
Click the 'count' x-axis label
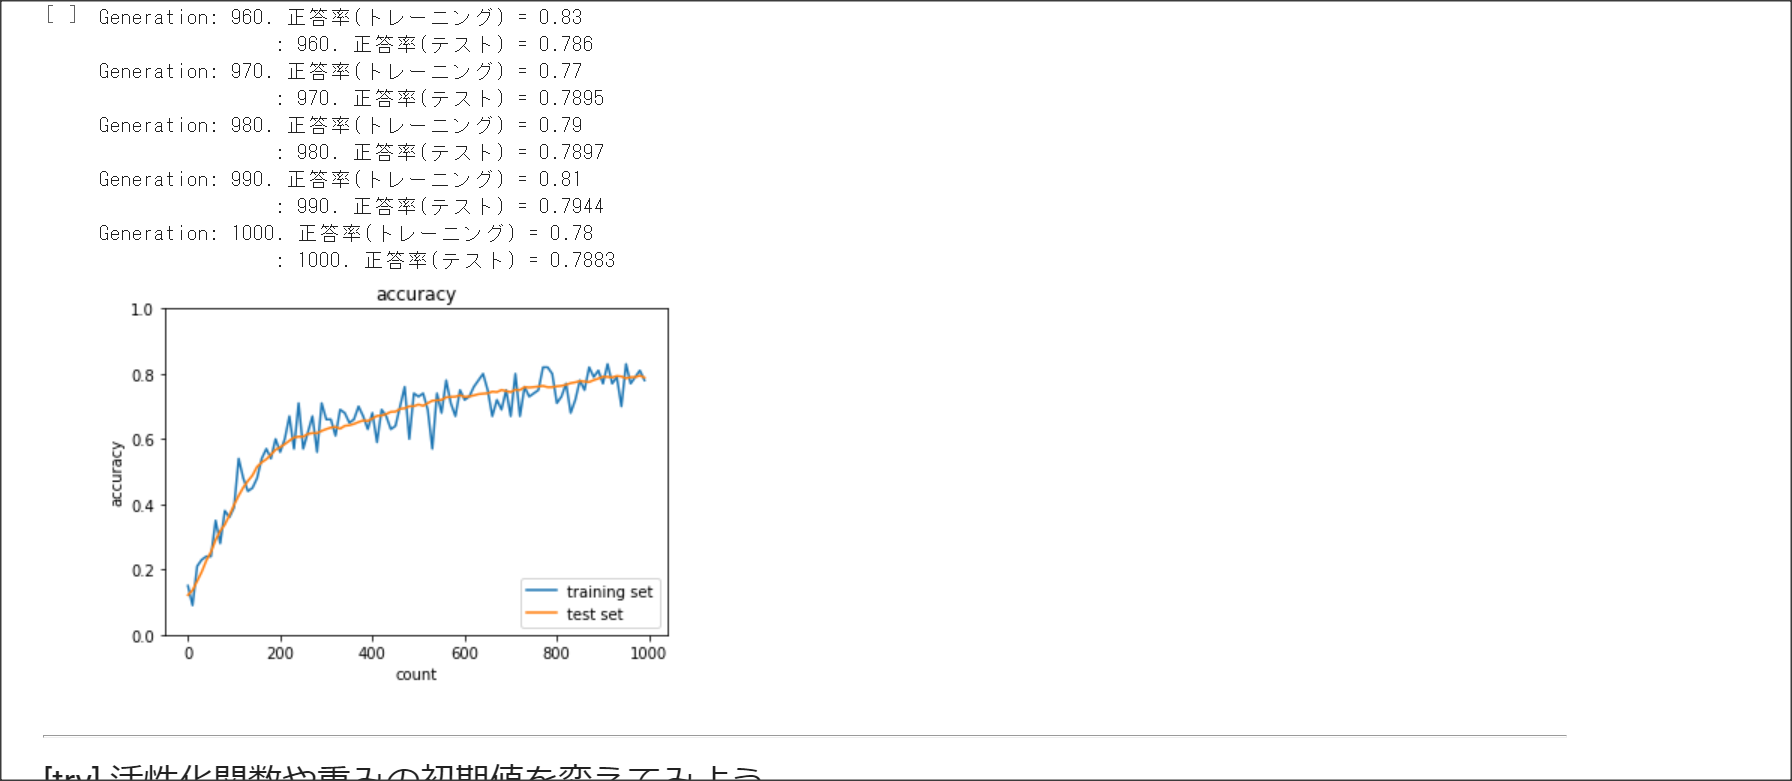coord(416,674)
